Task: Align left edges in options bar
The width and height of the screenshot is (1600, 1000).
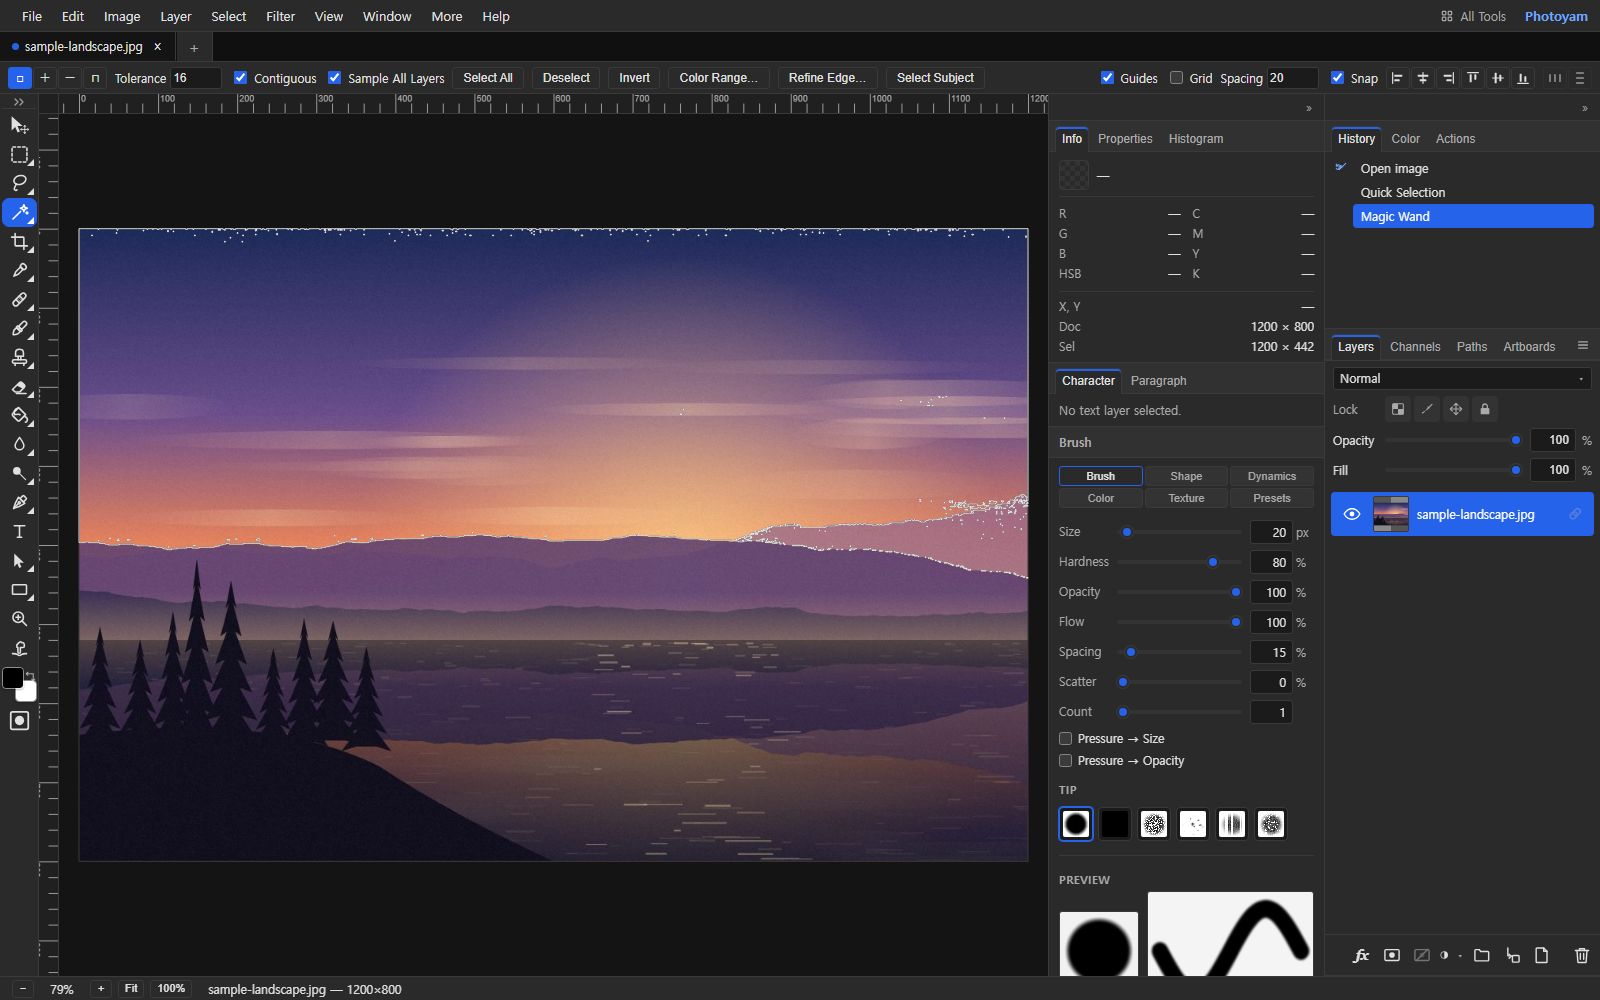Action: coord(1397,78)
